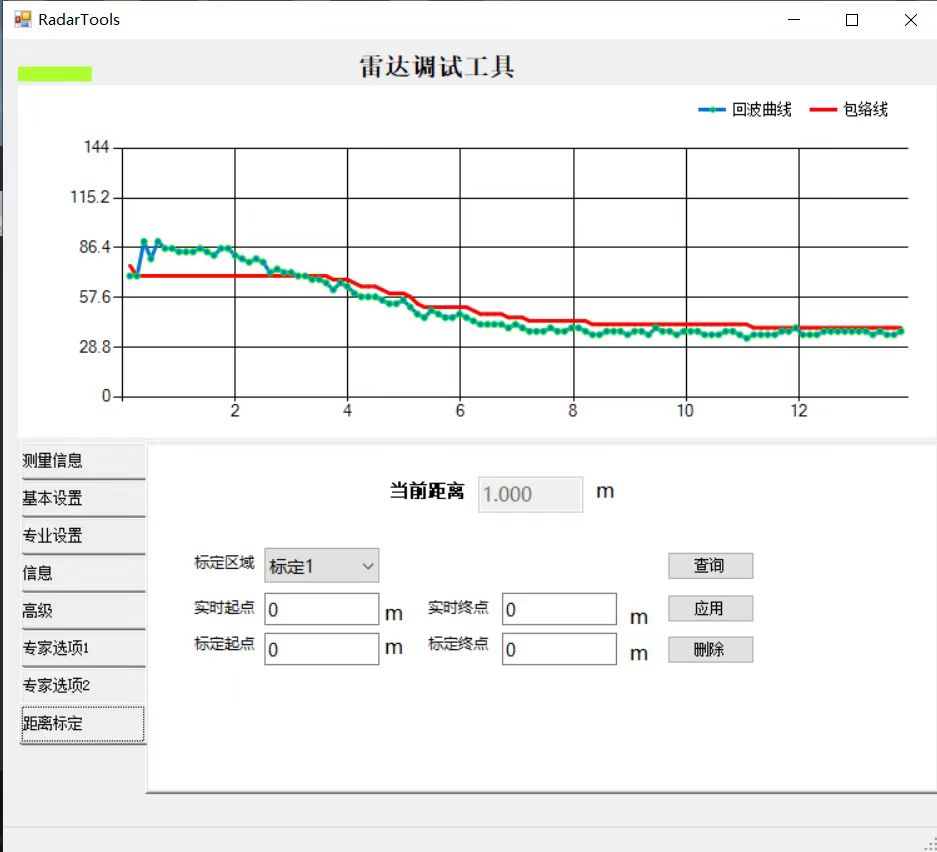Screen dimensions: 937x852
Task: Click the 回波曲线 legend entry
Action: tap(745, 110)
